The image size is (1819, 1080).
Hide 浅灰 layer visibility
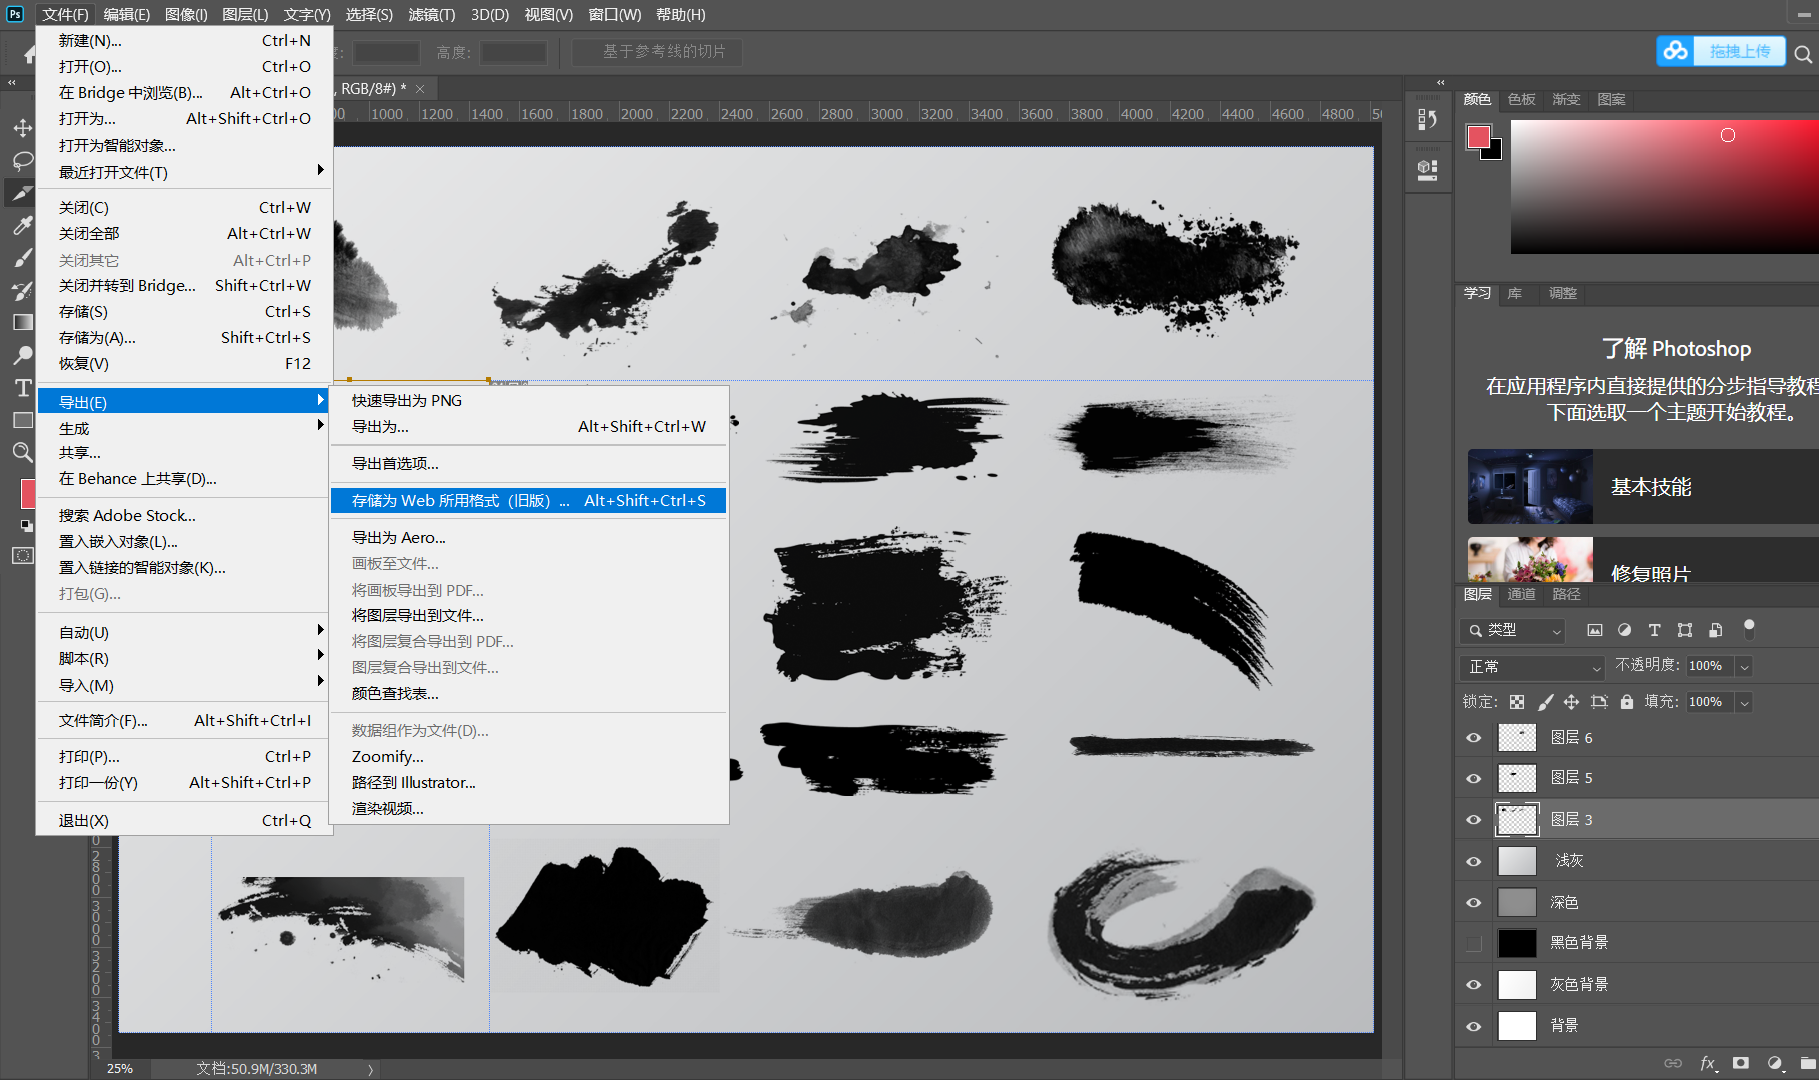point(1473,861)
